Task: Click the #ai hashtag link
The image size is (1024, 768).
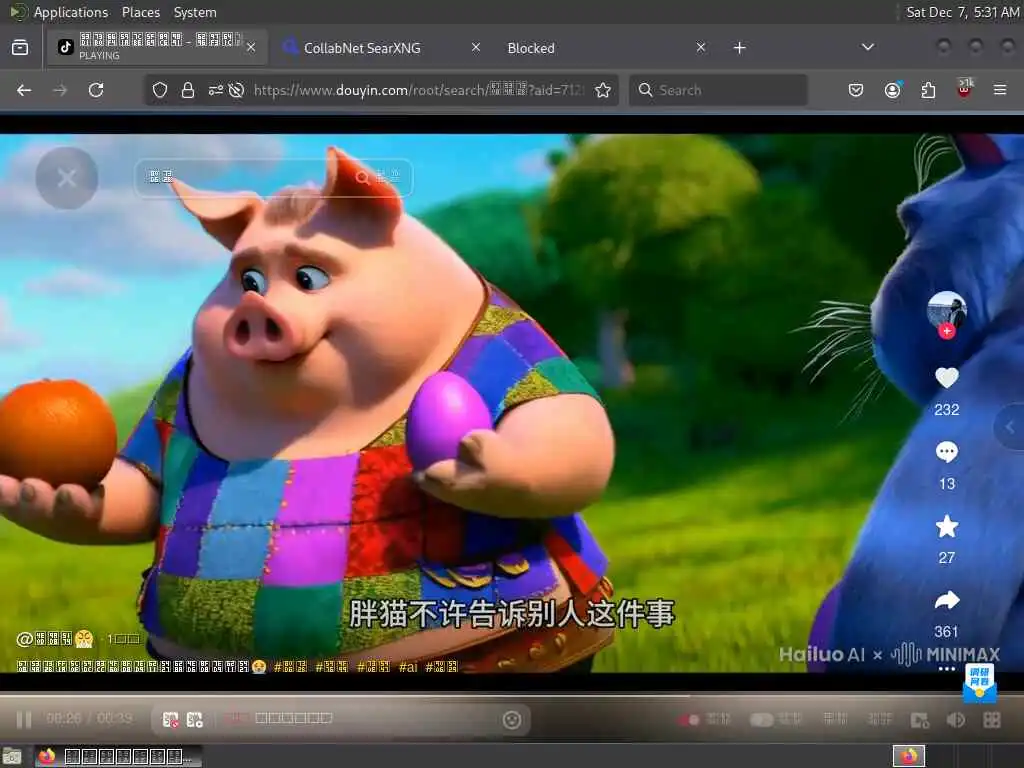Action: (408, 667)
